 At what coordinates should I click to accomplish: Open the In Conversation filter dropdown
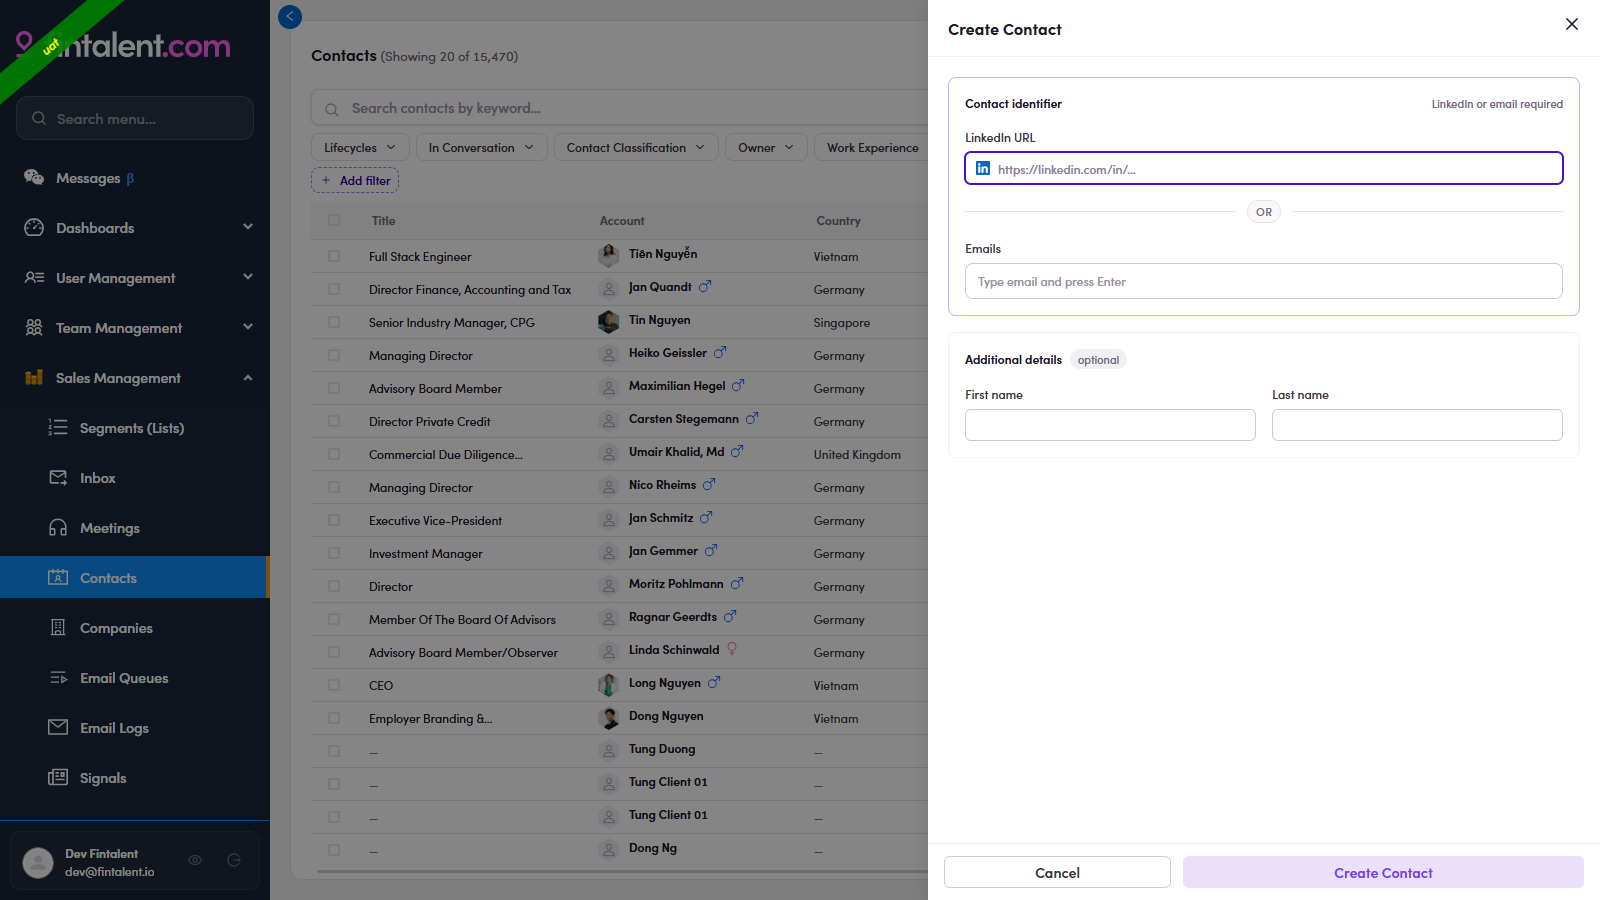click(482, 147)
